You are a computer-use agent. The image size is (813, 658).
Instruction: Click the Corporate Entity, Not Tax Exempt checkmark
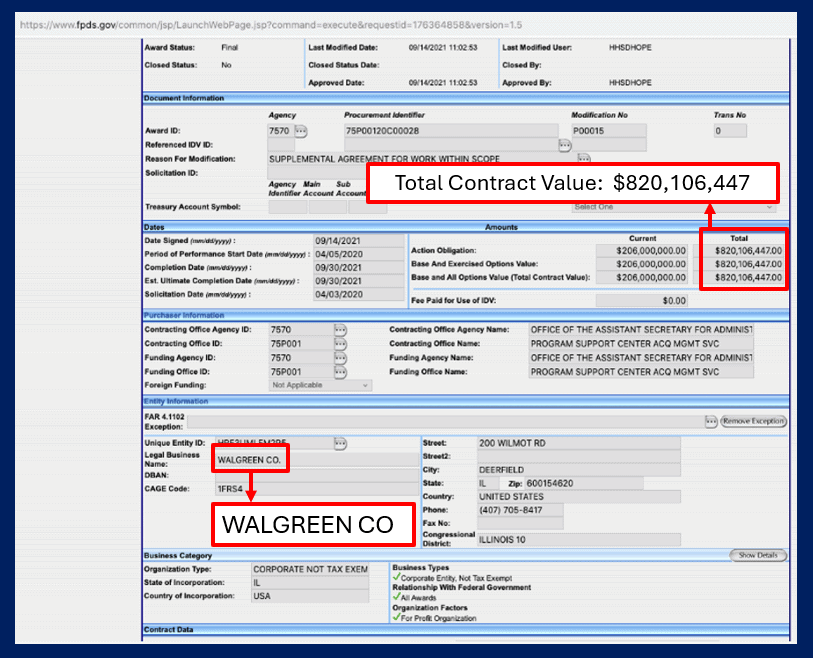tap(396, 577)
